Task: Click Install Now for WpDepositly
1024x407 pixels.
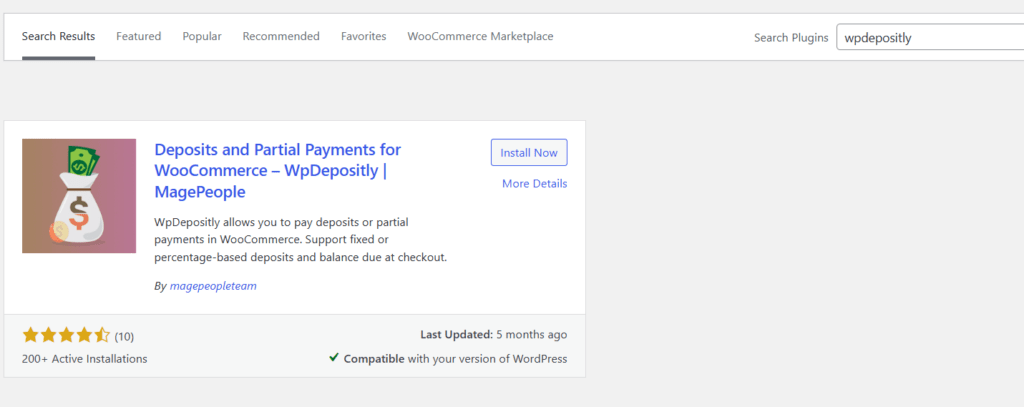Action: pyautogui.click(x=529, y=153)
